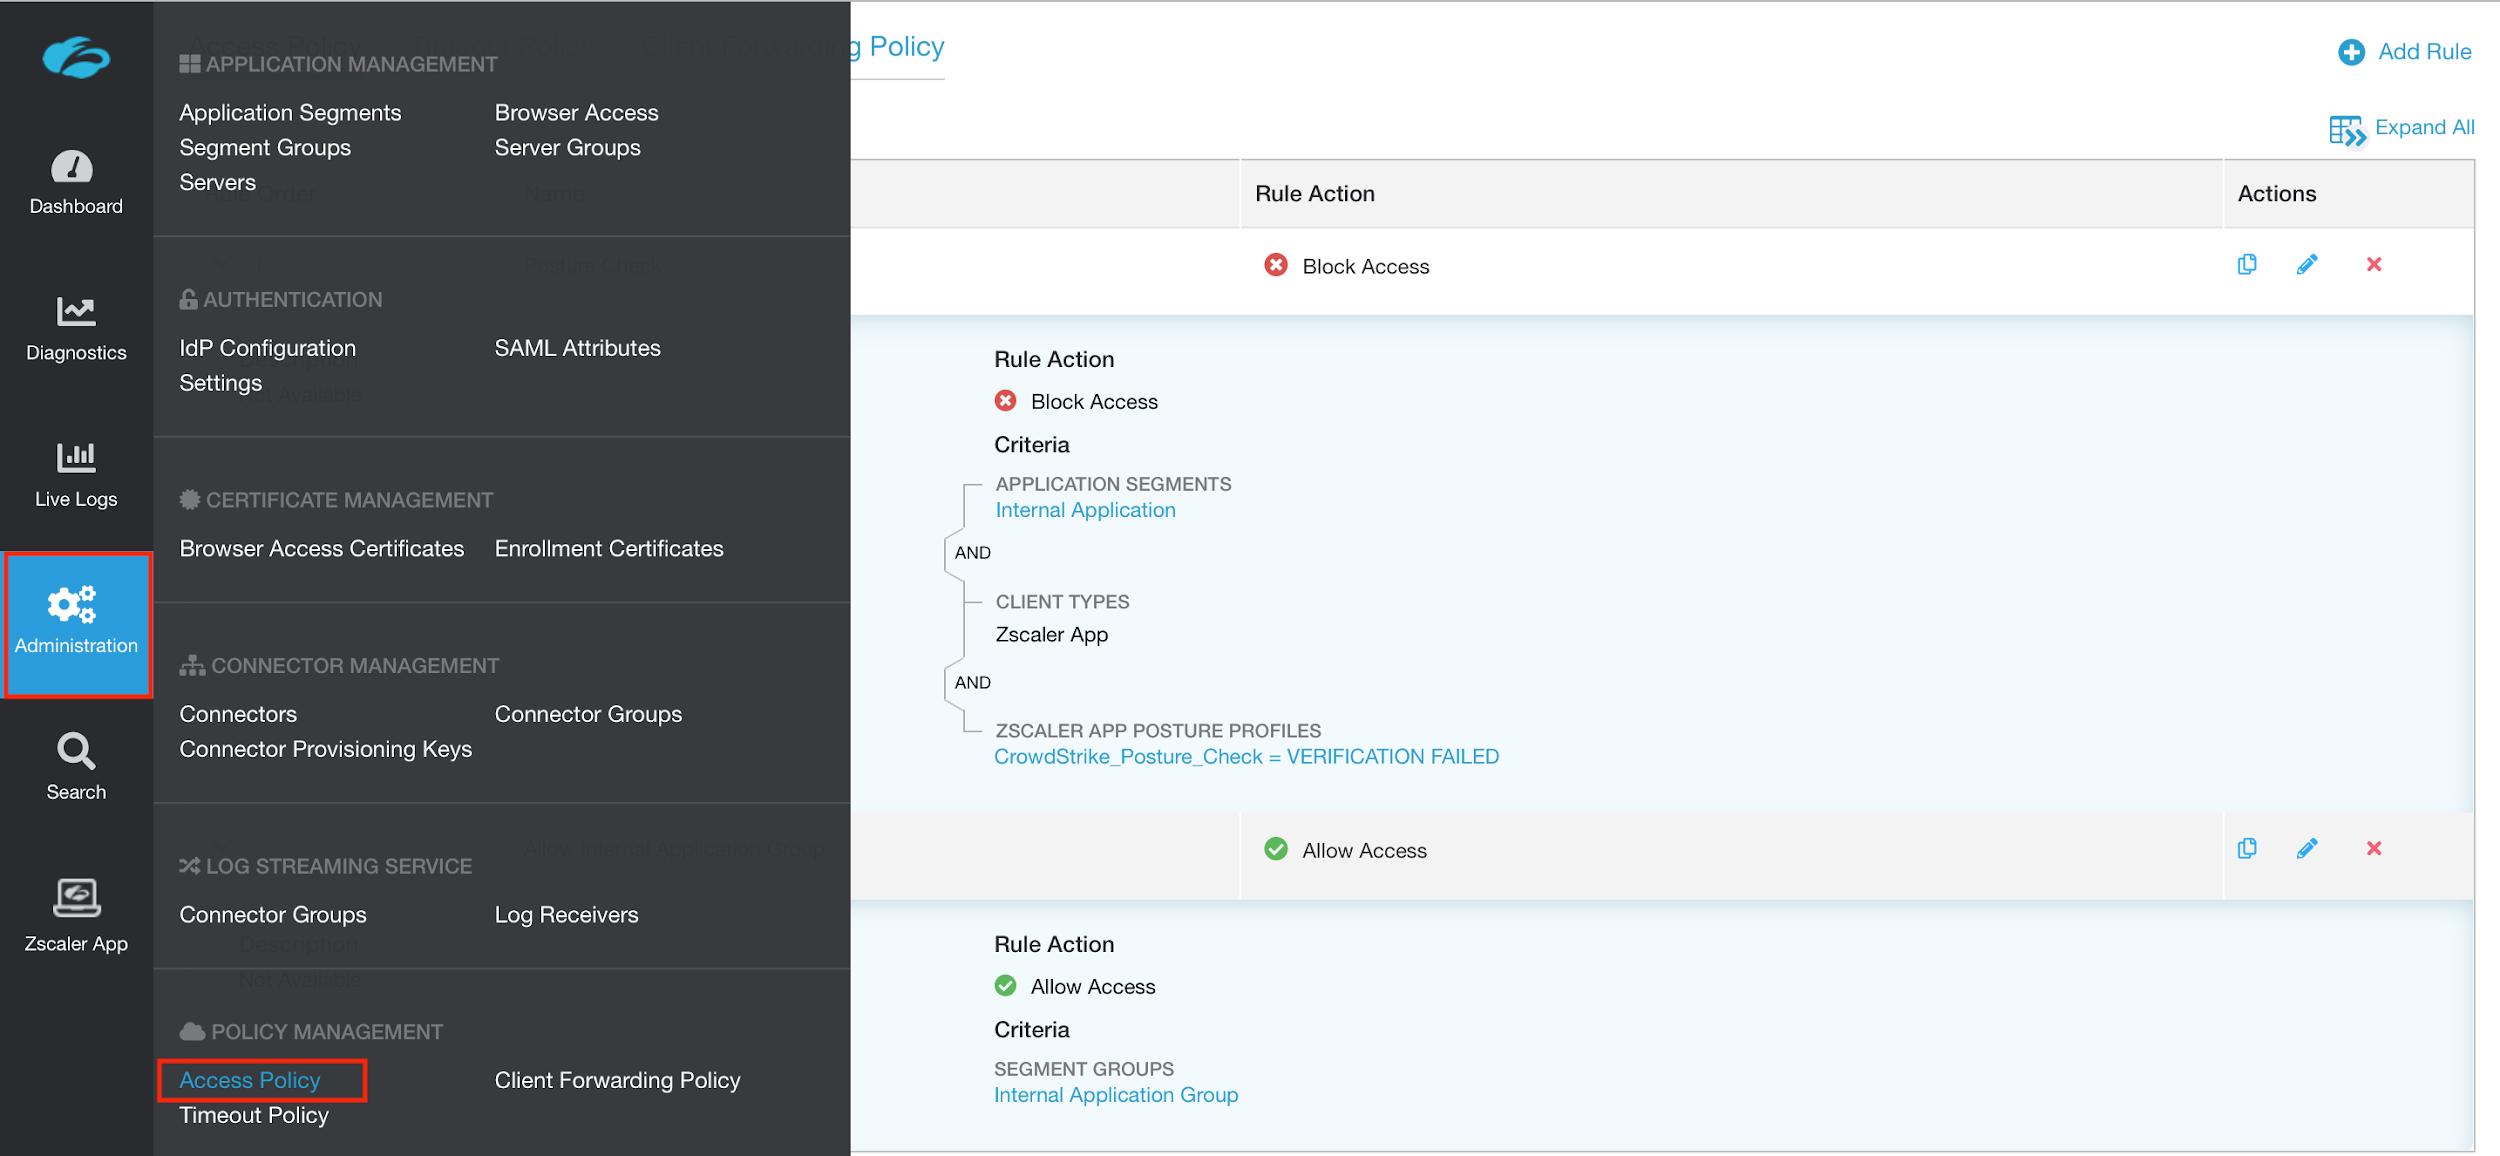Click the Add Rule link
Viewport: 2500px width, 1156px height.
coord(2424,52)
